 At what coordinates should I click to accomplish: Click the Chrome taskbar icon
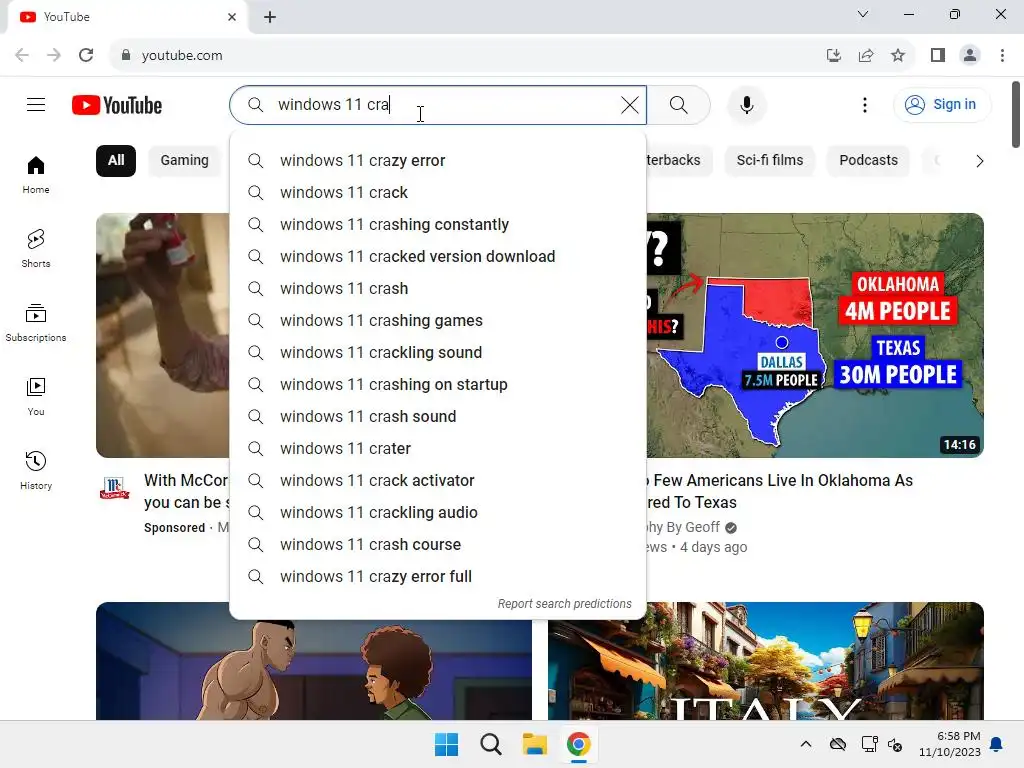pos(578,744)
